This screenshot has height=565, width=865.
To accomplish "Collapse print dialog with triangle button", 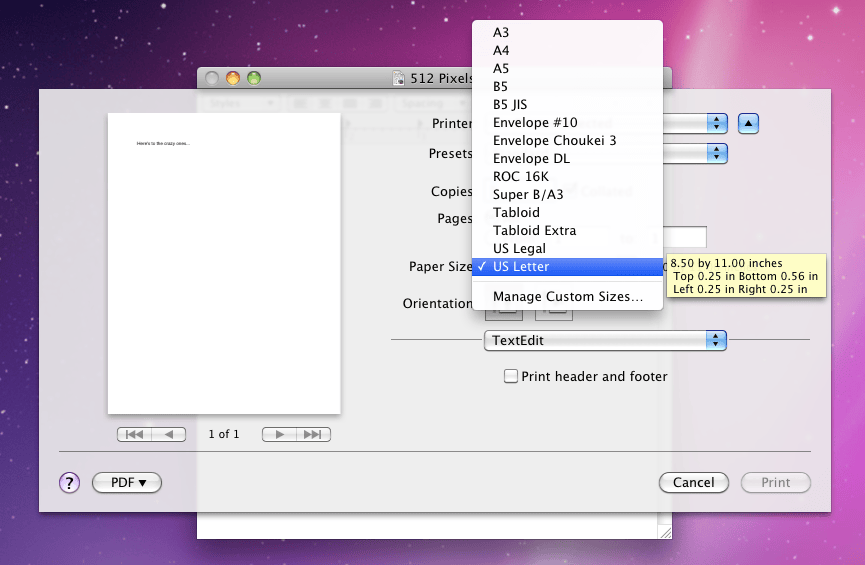I will tap(748, 123).
